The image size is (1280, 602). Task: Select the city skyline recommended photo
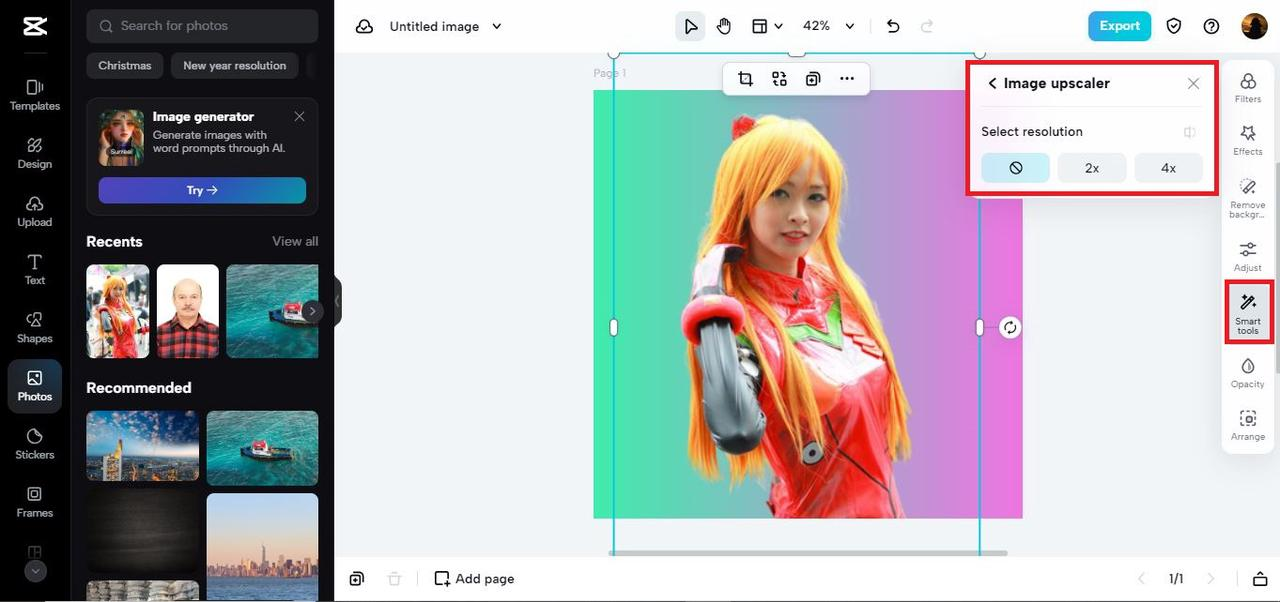143,446
